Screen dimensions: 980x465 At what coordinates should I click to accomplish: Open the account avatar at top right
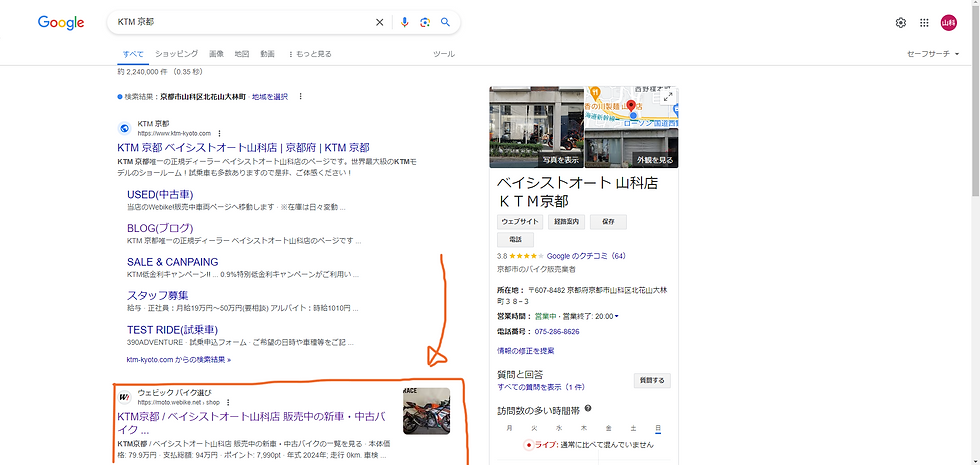coord(949,23)
